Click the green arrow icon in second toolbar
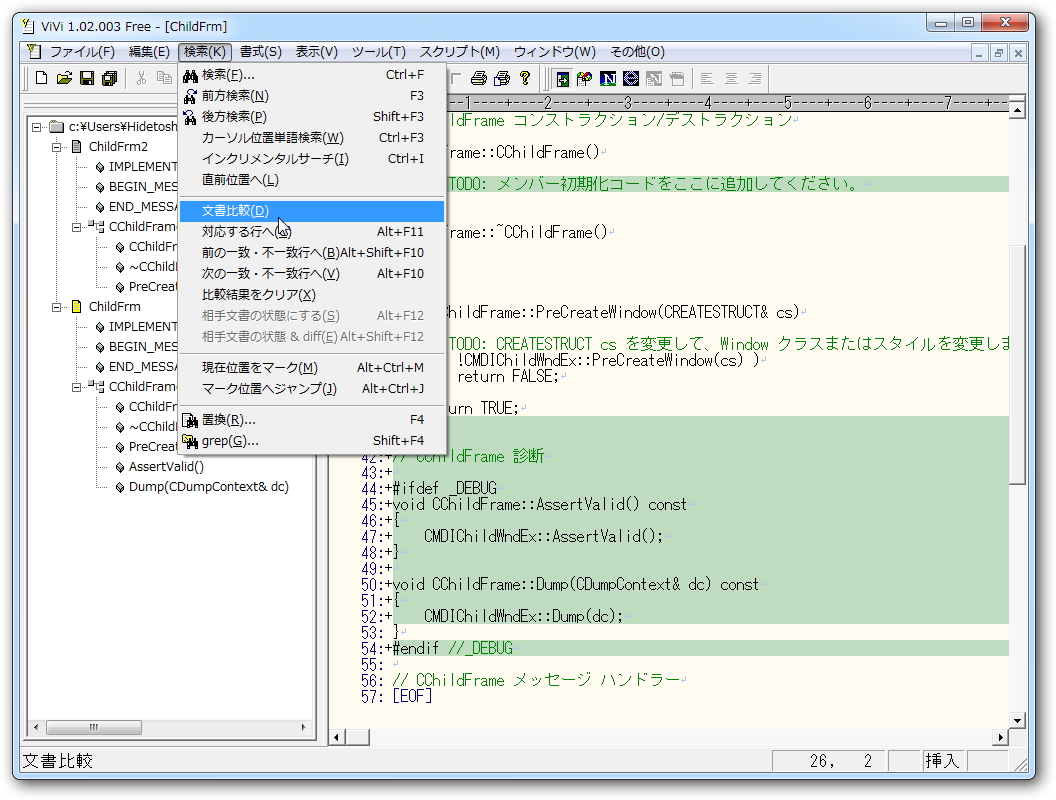The image size is (1056, 800). 562,79
